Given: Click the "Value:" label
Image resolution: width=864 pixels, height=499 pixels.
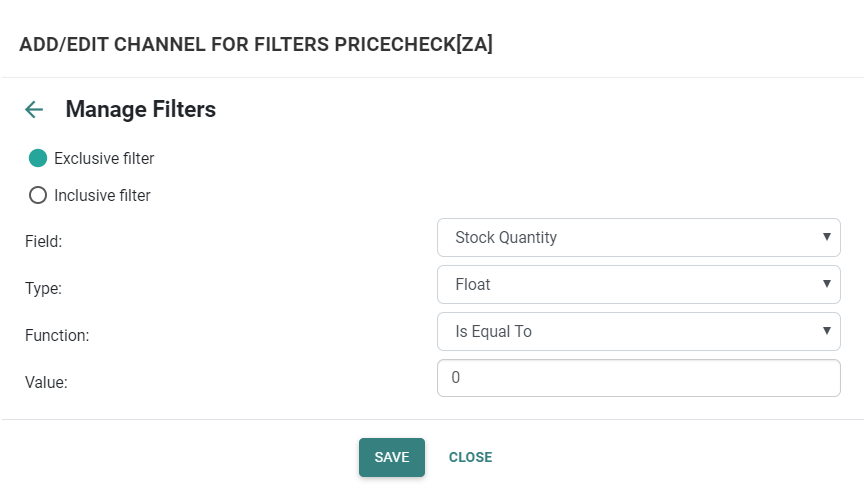Looking at the screenshot, I should pos(46,382).
